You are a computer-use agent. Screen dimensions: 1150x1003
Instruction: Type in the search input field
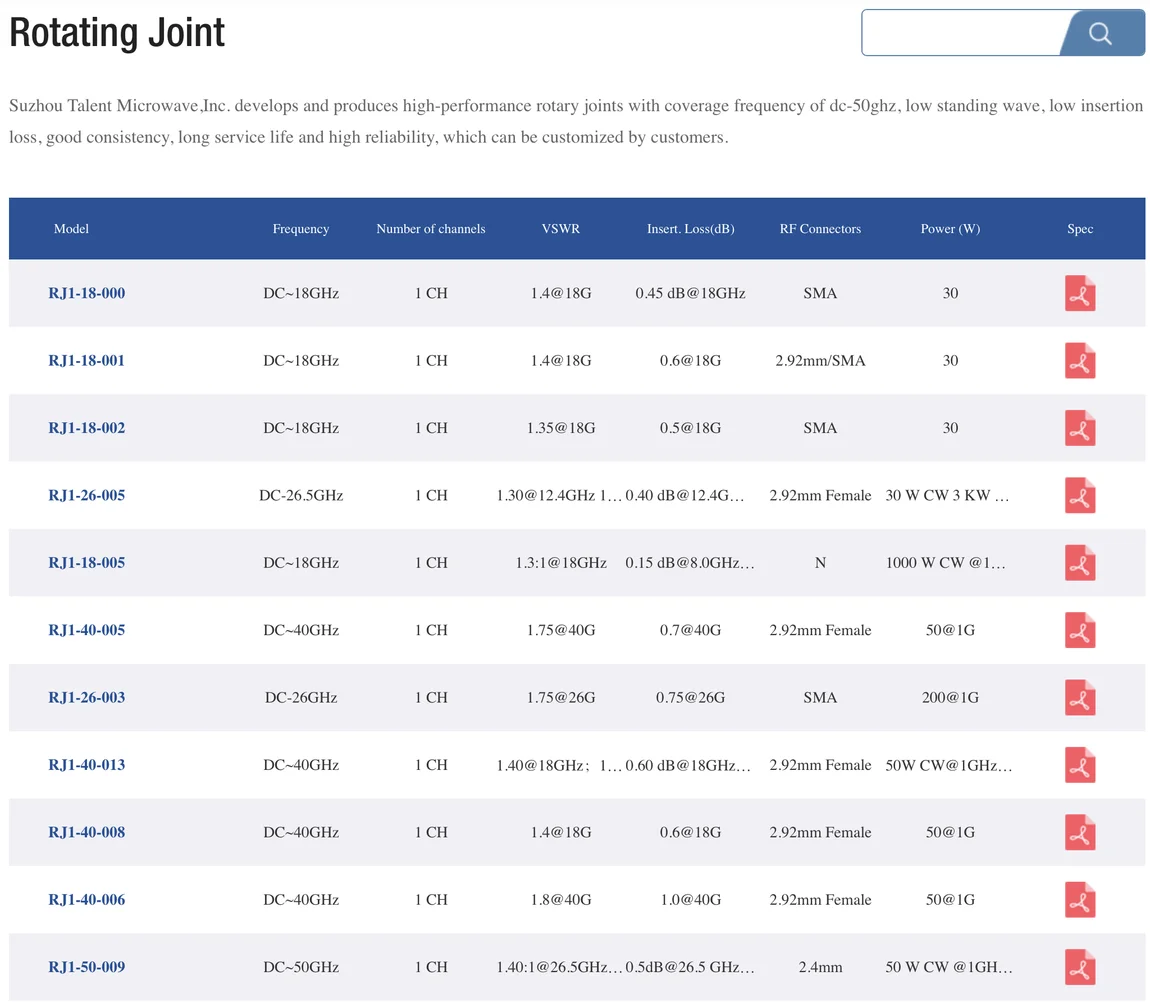[x=960, y=33]
